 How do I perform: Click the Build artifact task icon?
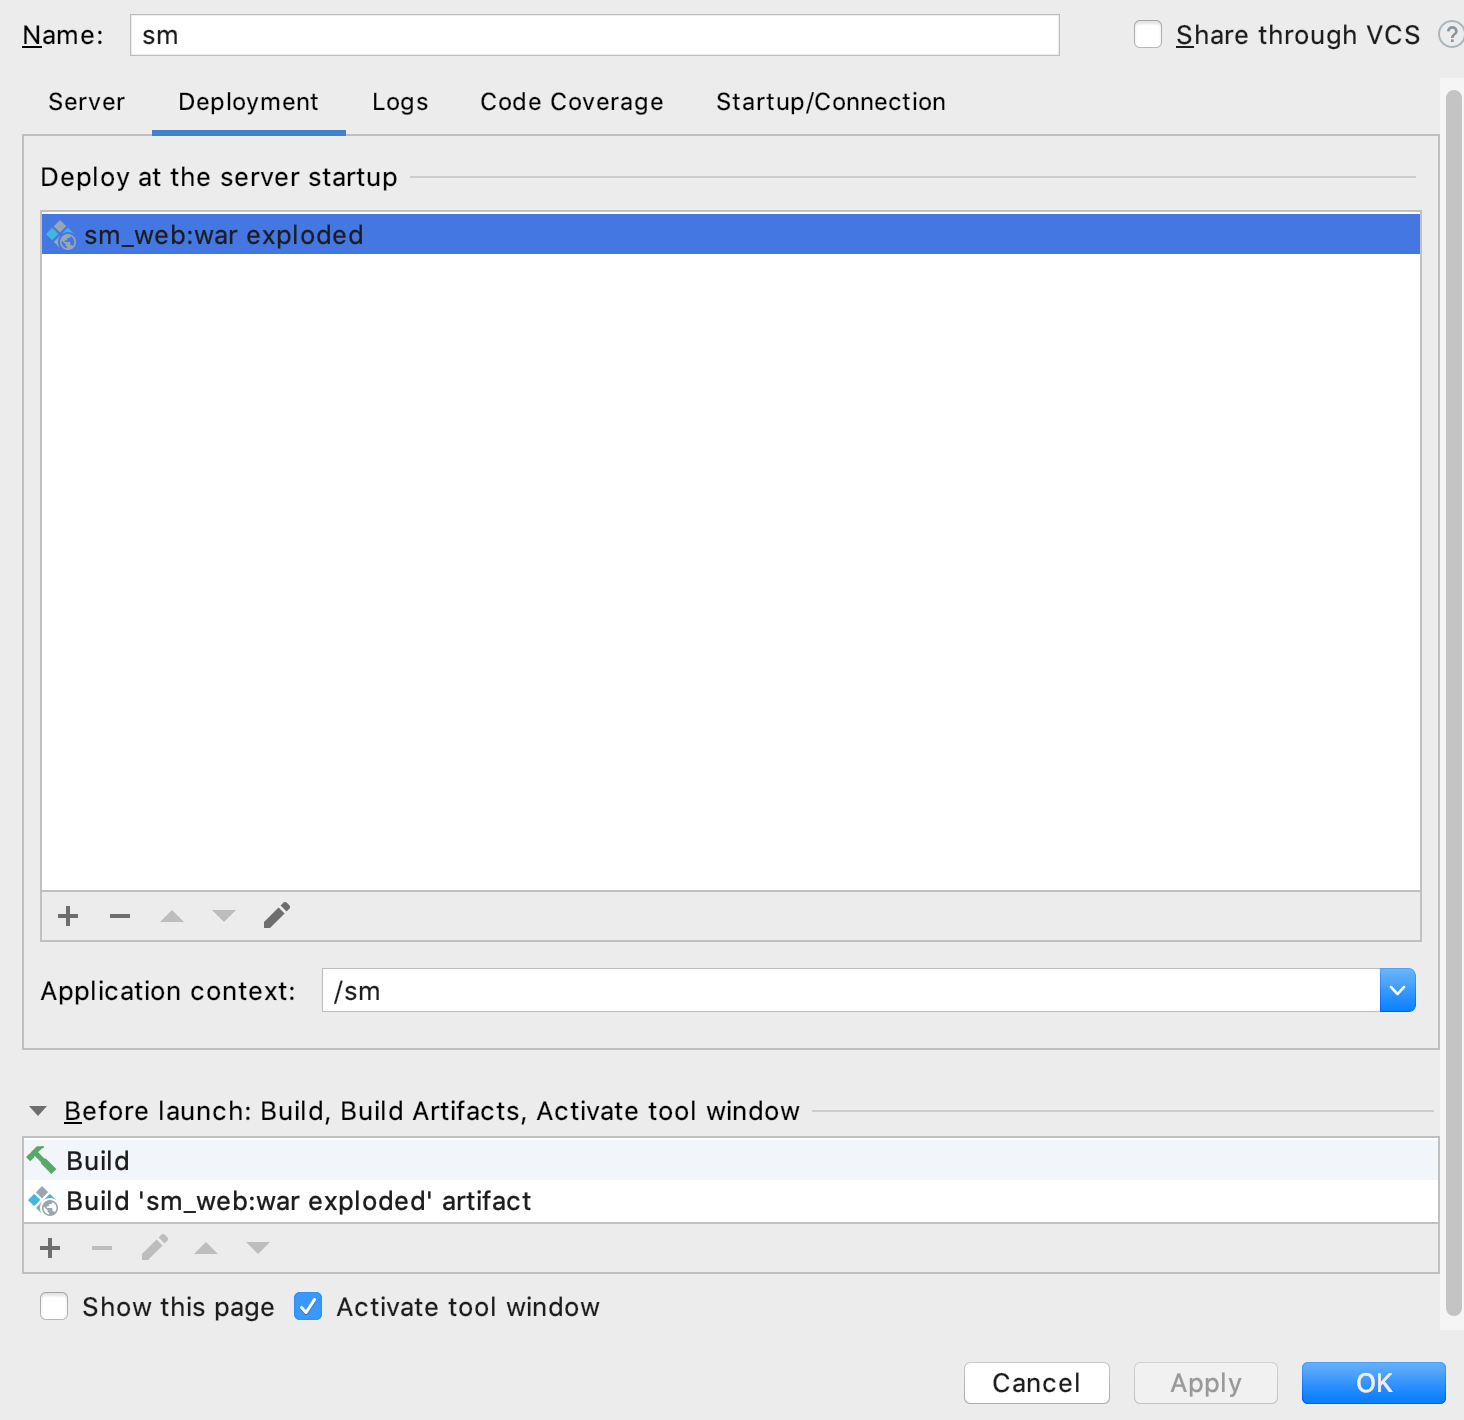click(x=43, y=1201)
